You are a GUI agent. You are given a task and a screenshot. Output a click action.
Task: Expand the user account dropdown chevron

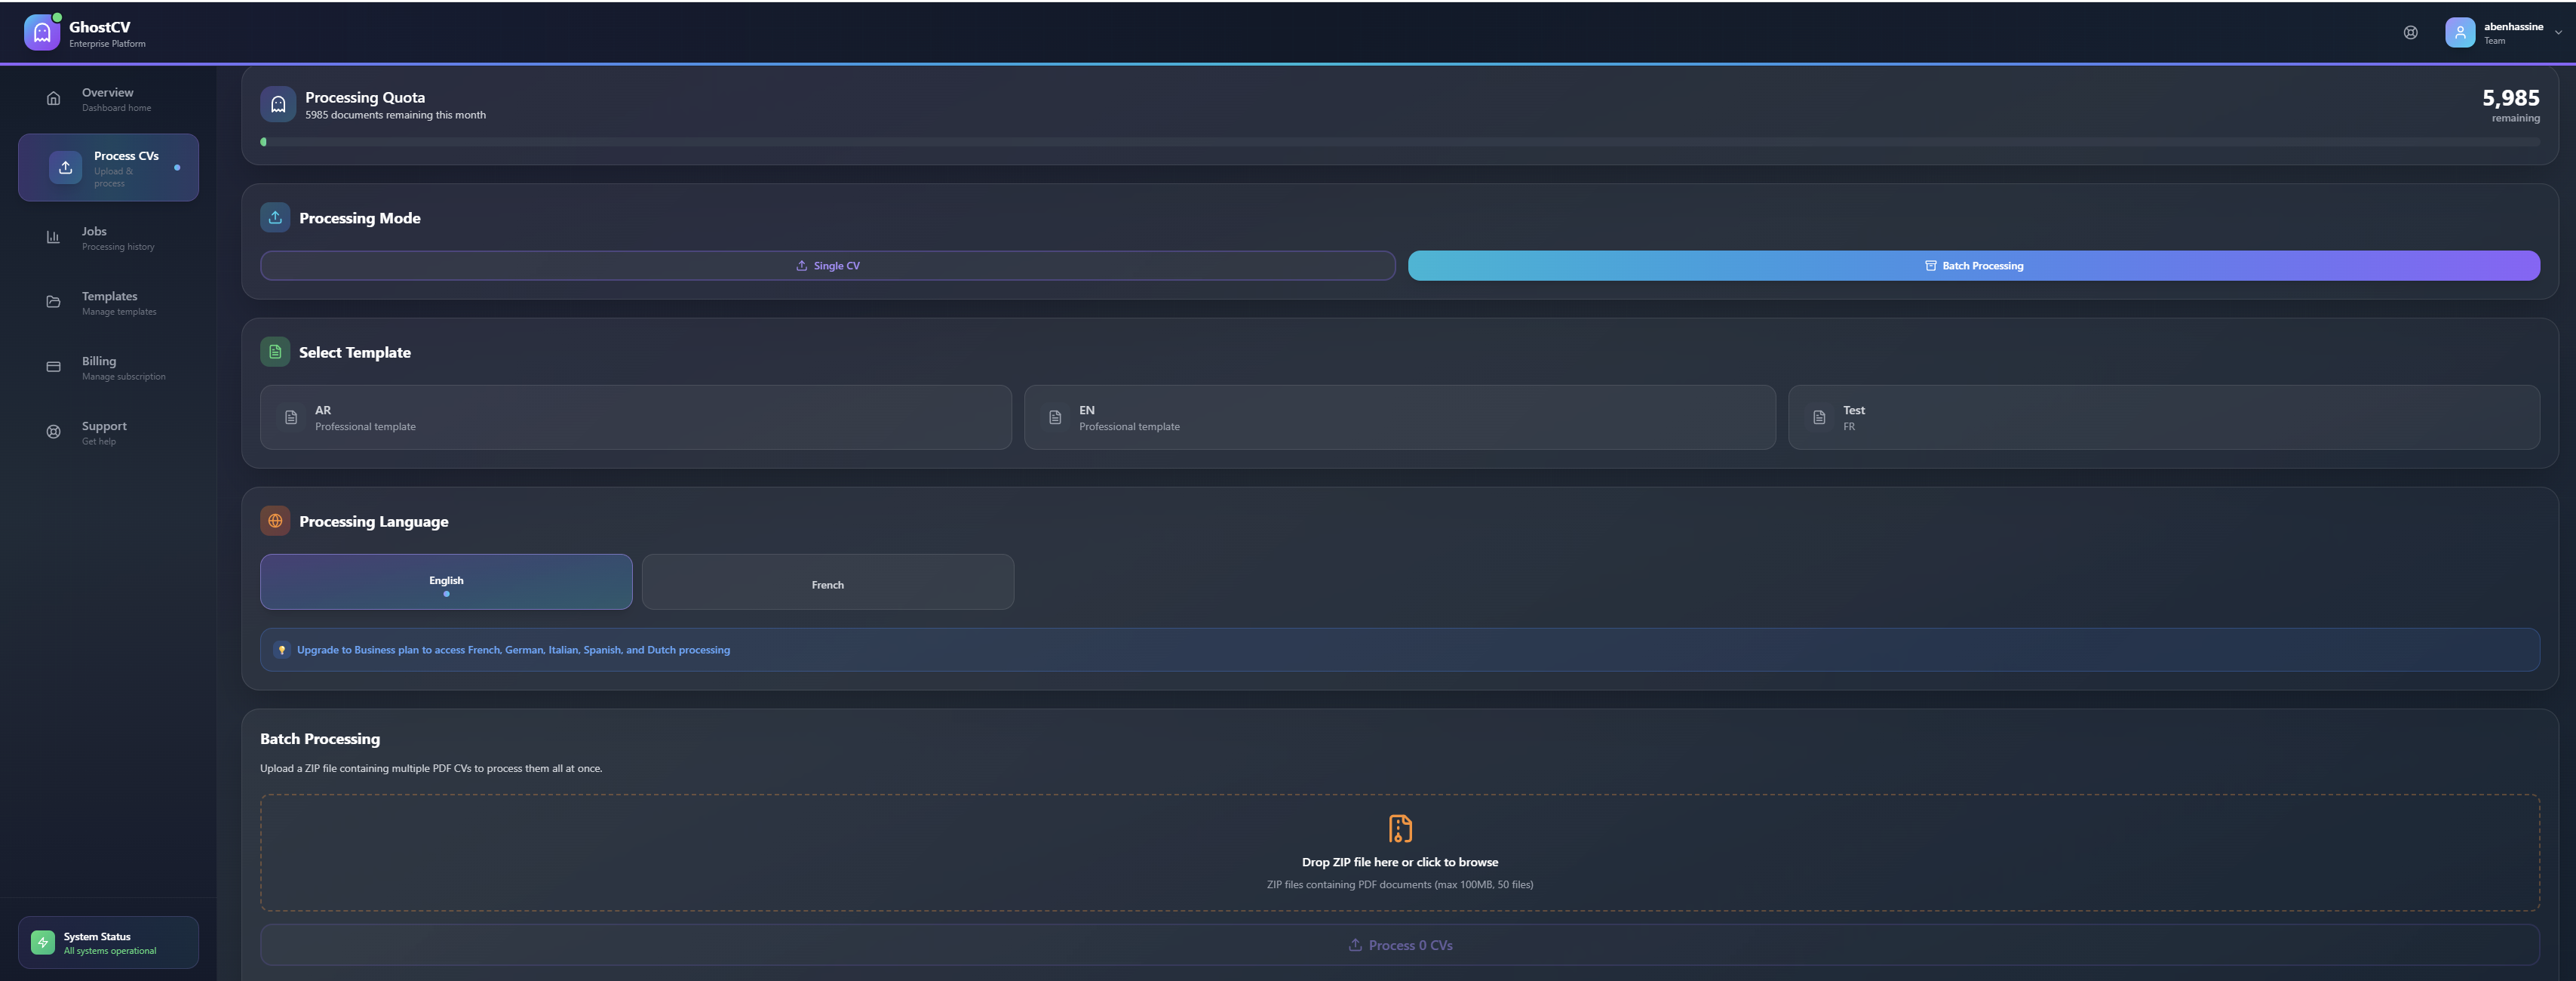[2558, 33]
